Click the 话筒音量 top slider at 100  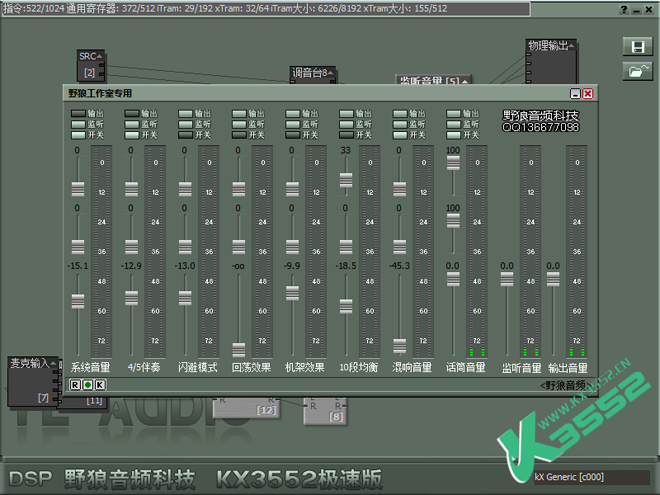point(453,163)
